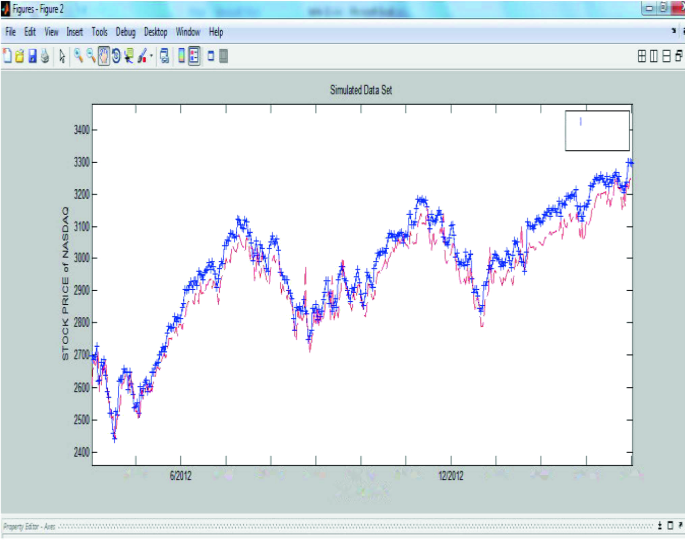Open the Insert menu
Screen dimensions: 685x540
tap(75, 32)
